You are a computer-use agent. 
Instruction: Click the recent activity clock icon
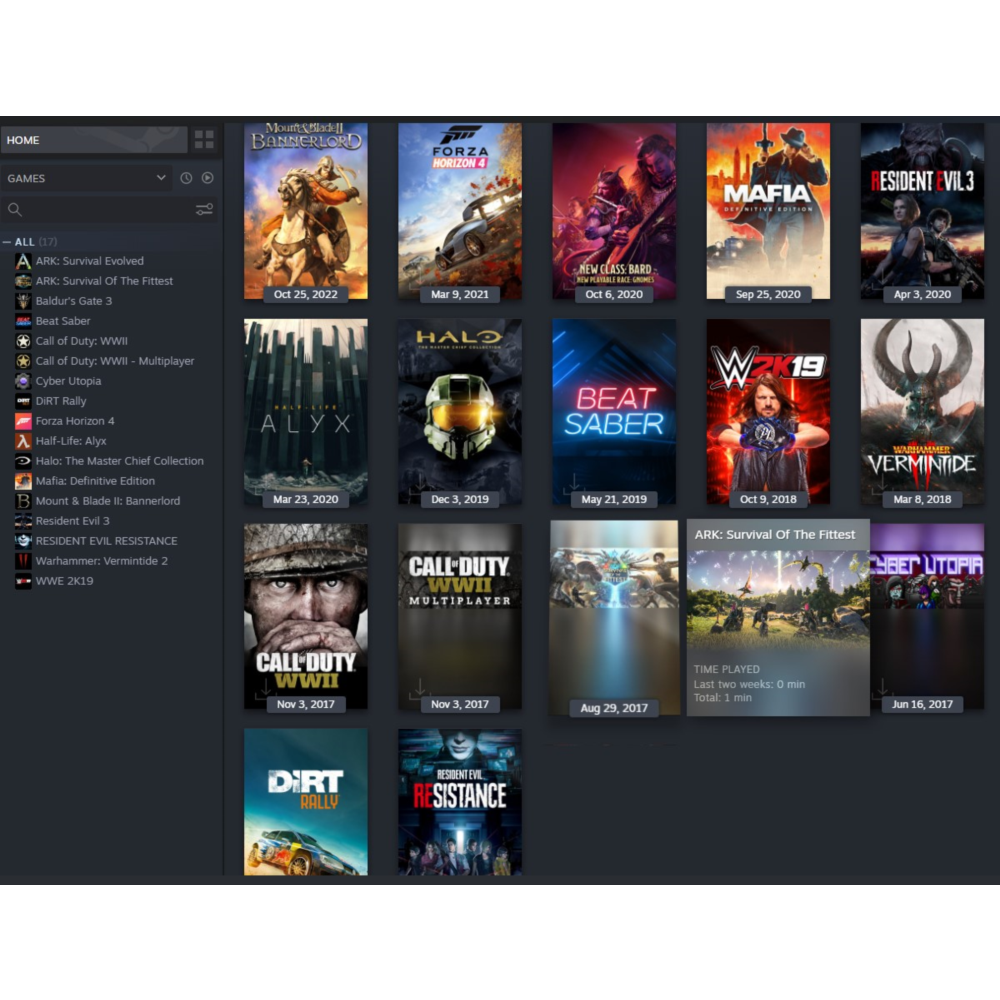pyautogui.click(x=186, y=178)
